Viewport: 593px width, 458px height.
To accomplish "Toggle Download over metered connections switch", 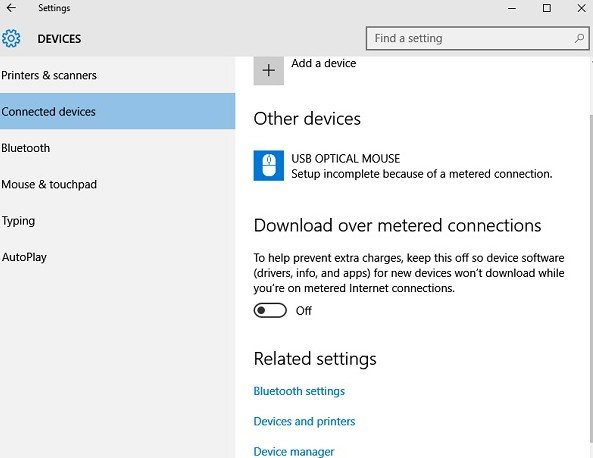I will click(270, 311).
